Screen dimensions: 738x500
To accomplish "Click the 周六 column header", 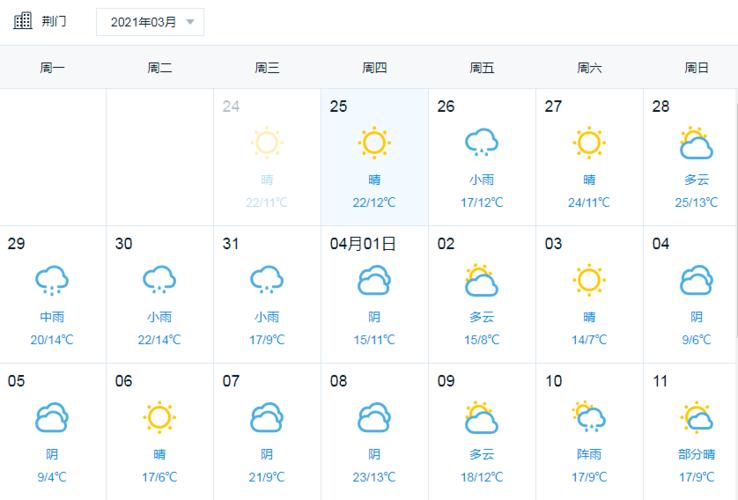I will point(589,68).
